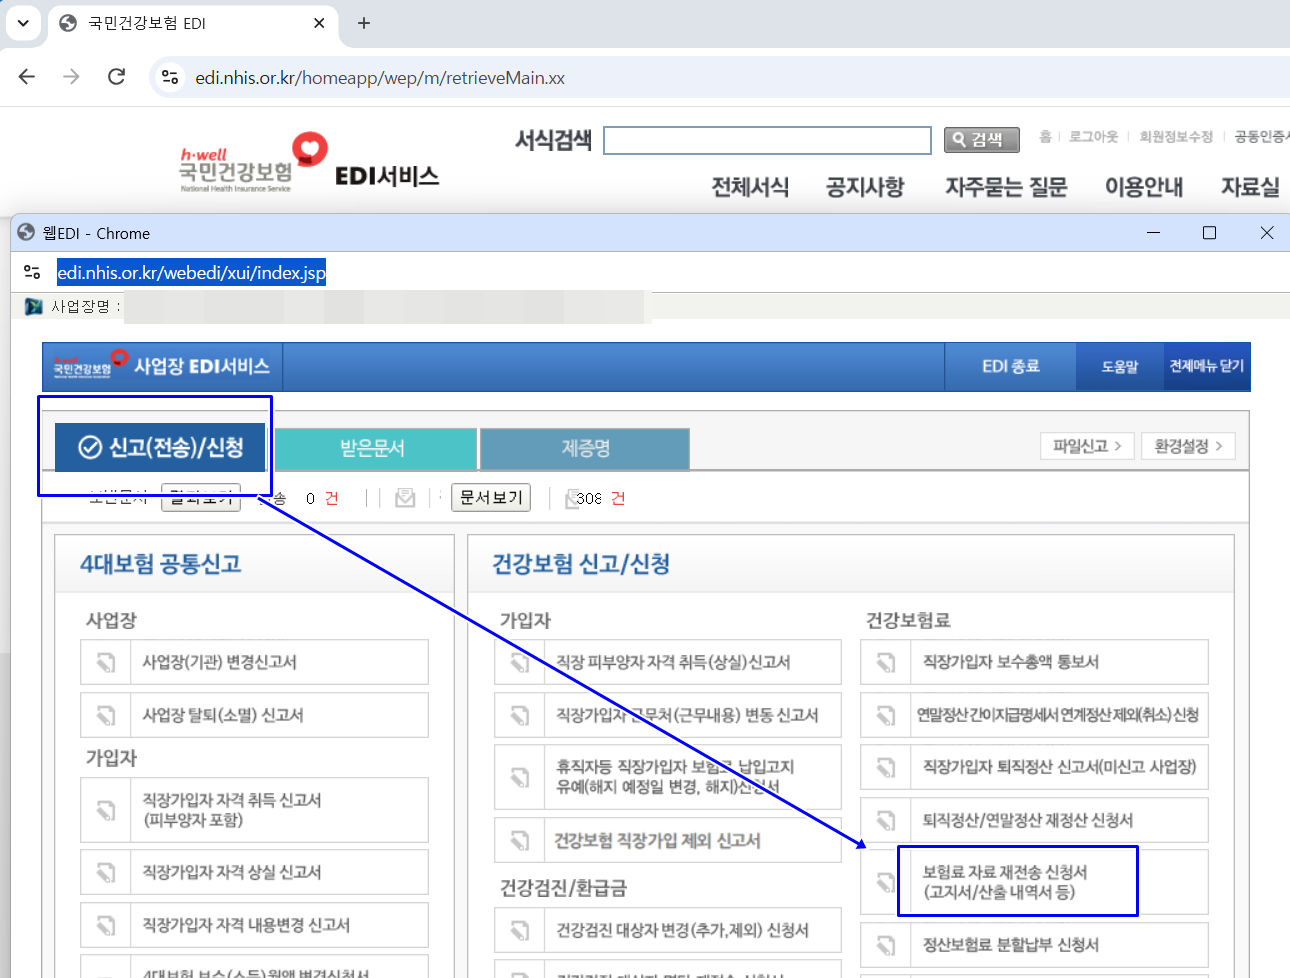Switch to the 제증명 tab
This screenshot has width=1290, height=978.
585,448
